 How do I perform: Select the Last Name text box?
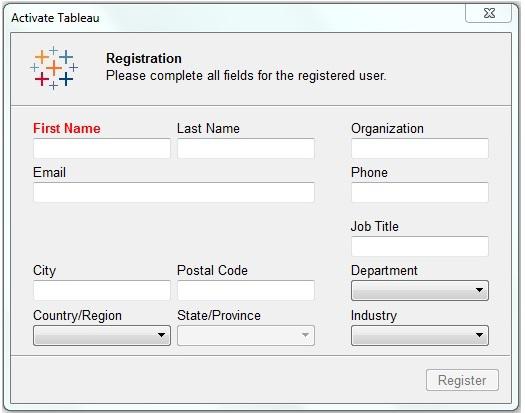[x=246, y=148]
